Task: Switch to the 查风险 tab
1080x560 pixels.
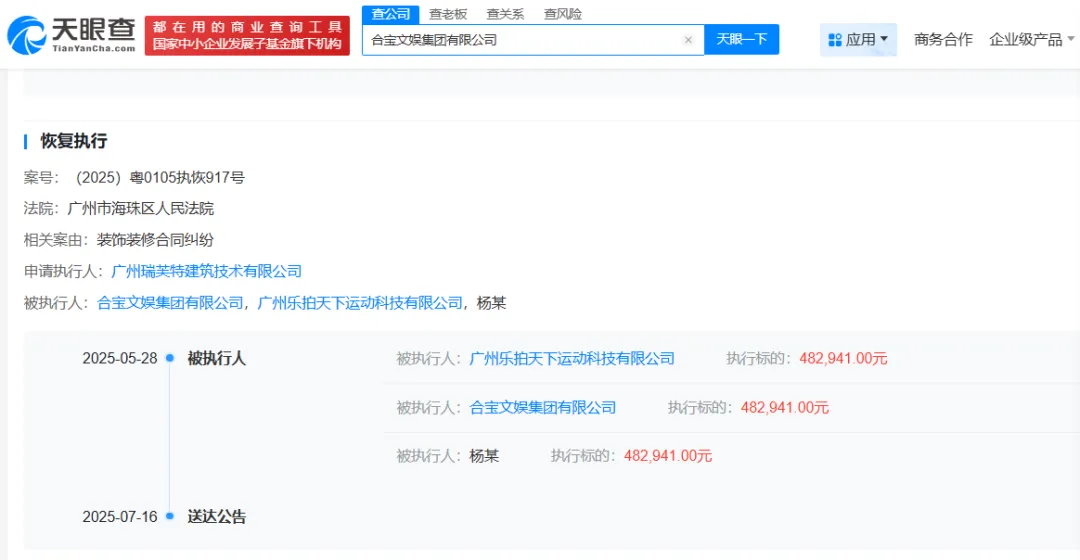Action: click(563, 14)
